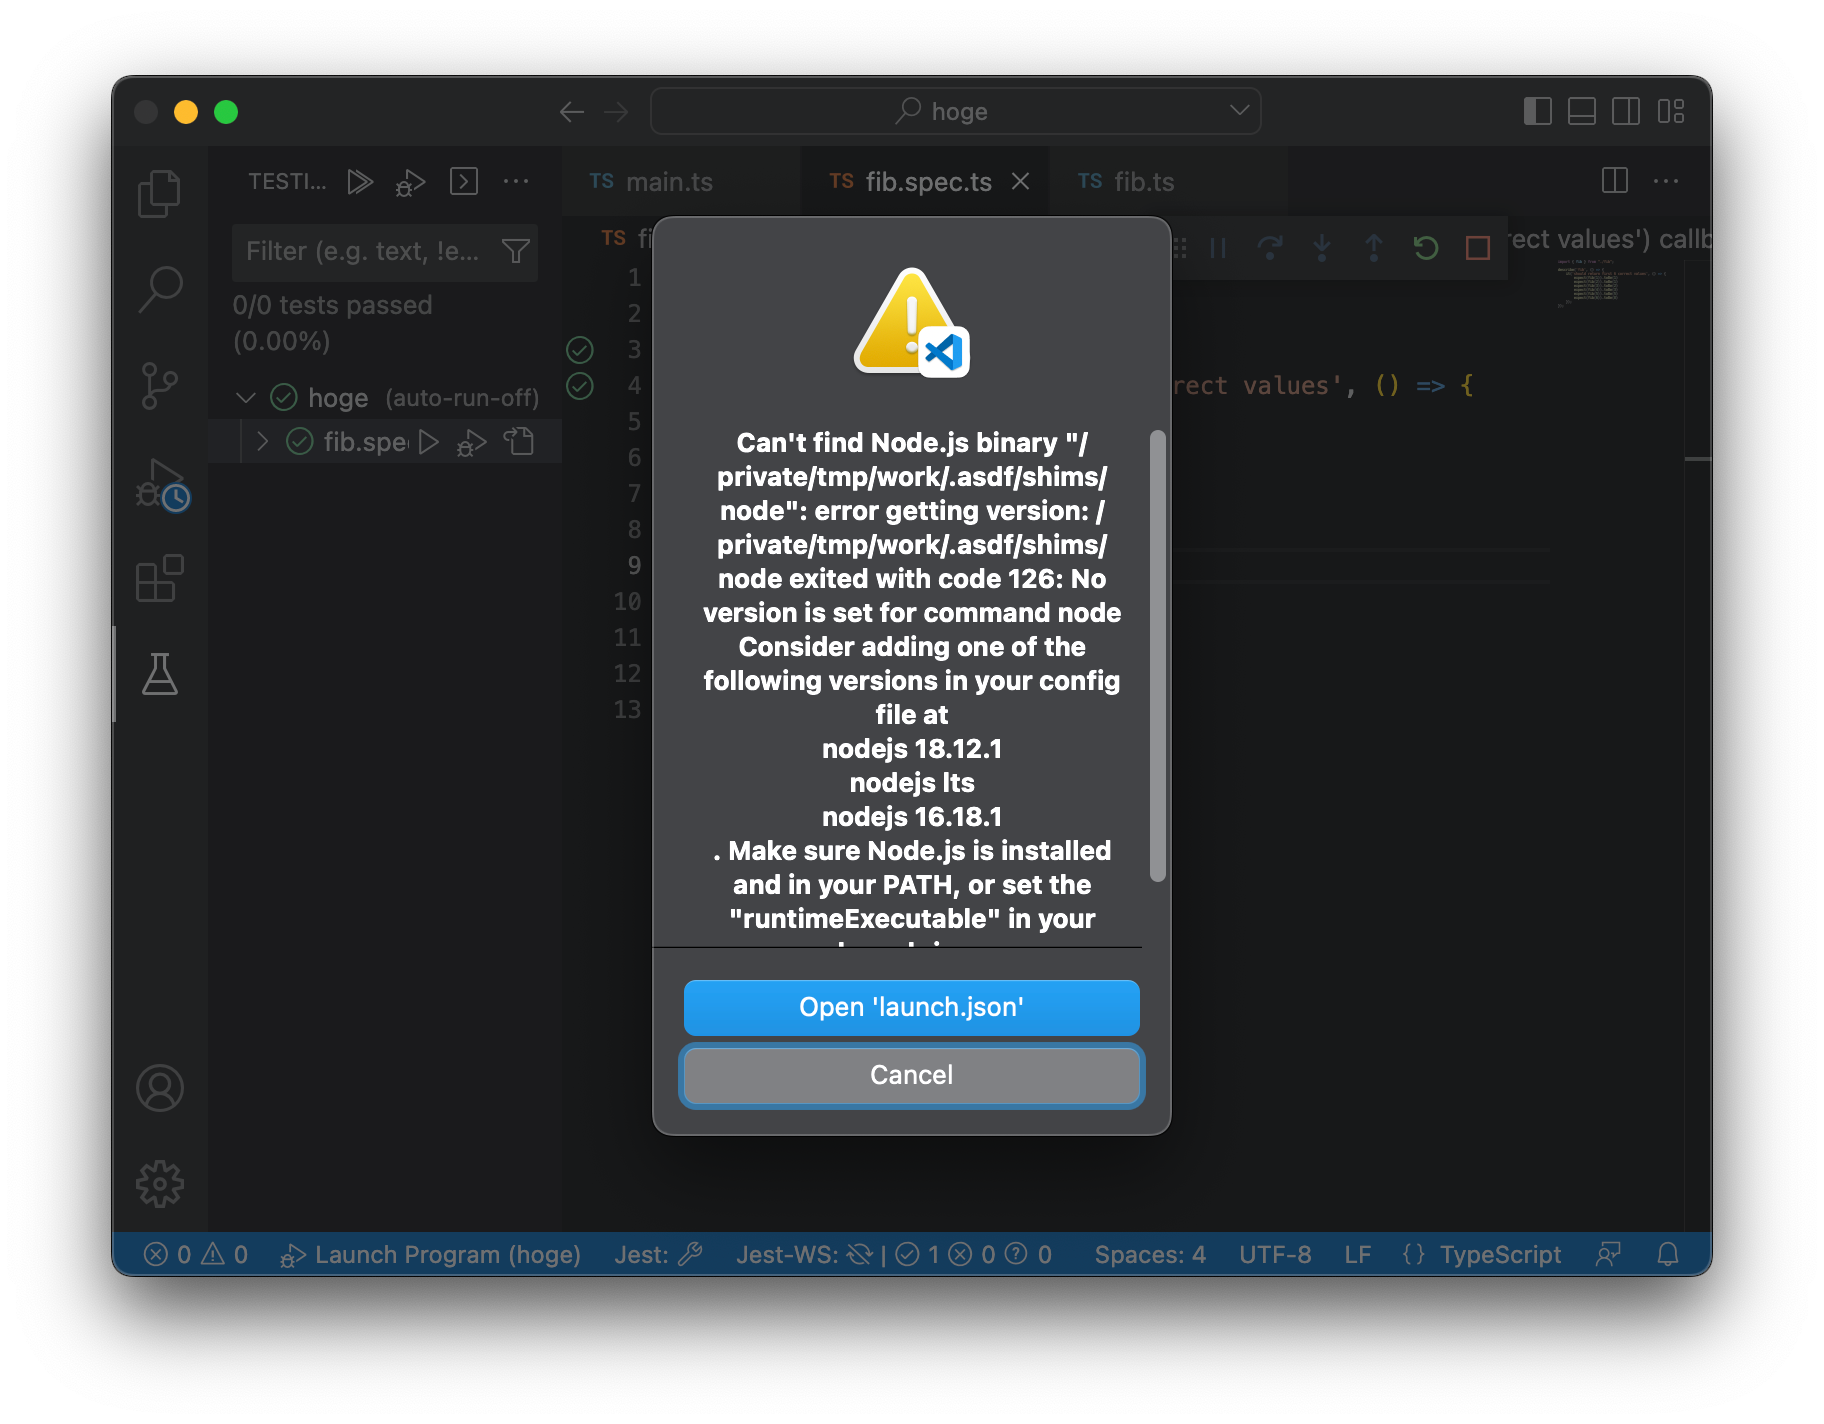Screen dimensions: 1824x1424
Task: Toggle the bottom panel layout
Action: (1582, 111)
